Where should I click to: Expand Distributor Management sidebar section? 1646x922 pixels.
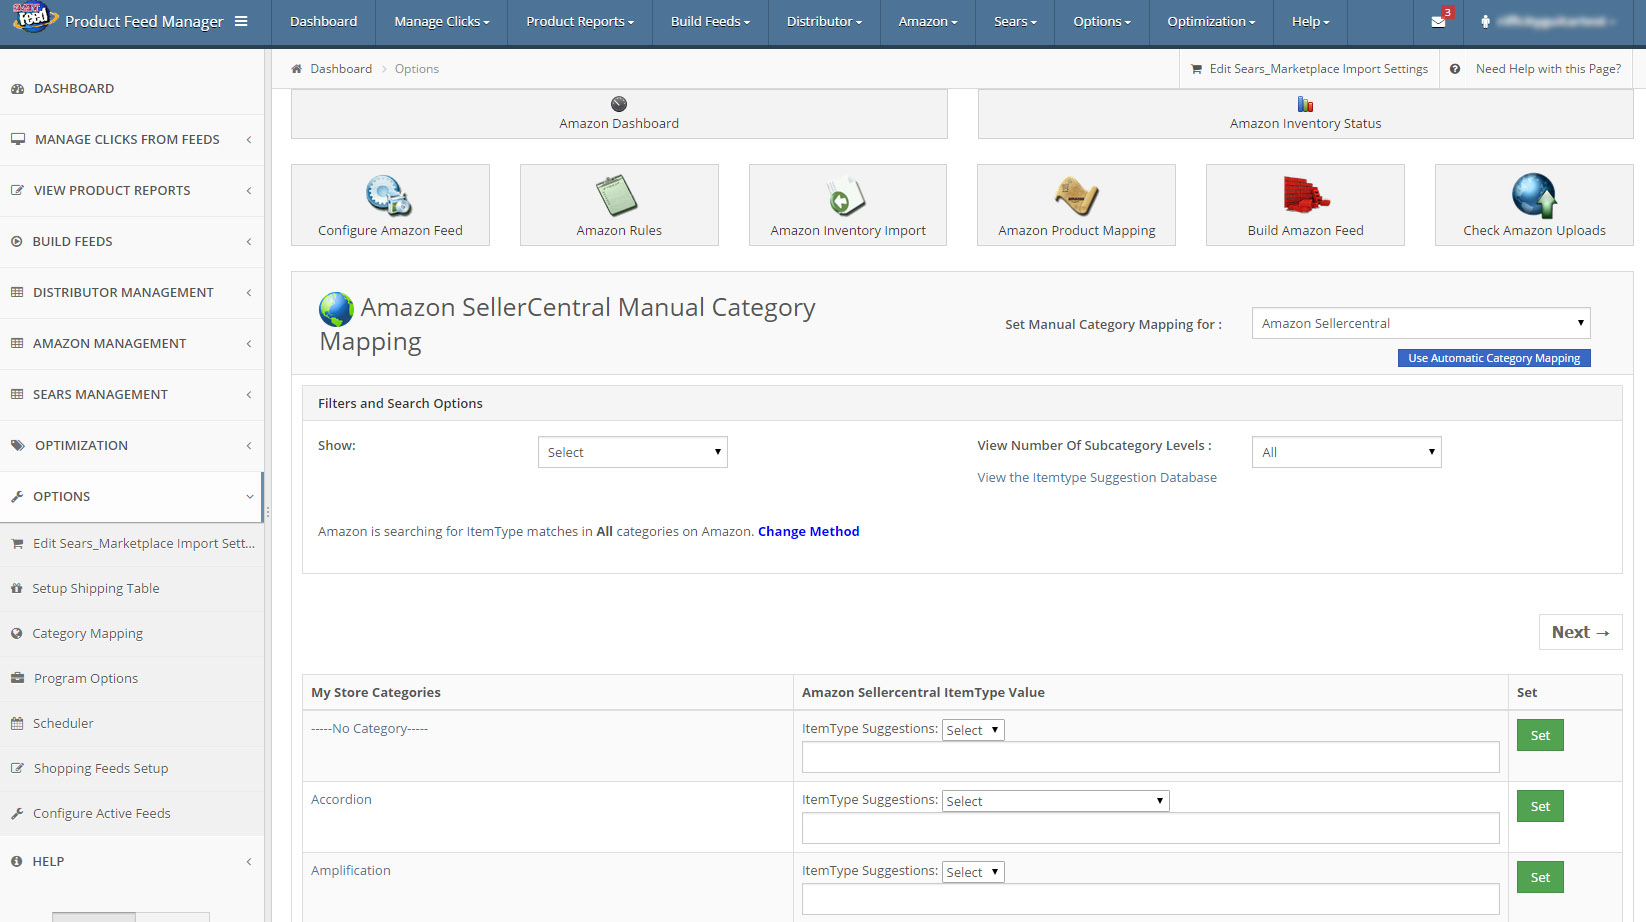132,293
